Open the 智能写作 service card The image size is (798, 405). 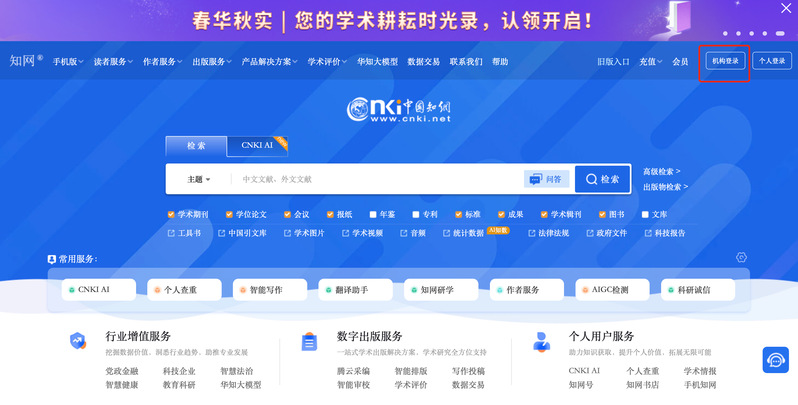(x=270, y=290)
